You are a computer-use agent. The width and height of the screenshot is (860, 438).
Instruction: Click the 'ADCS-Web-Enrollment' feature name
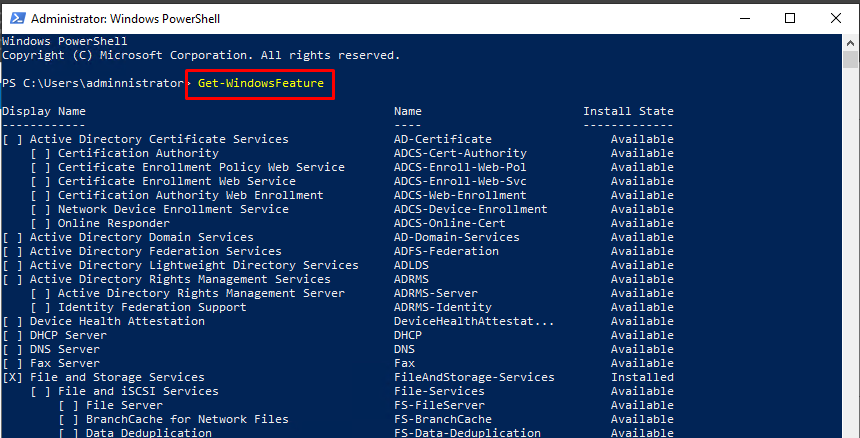coord(460,195)
